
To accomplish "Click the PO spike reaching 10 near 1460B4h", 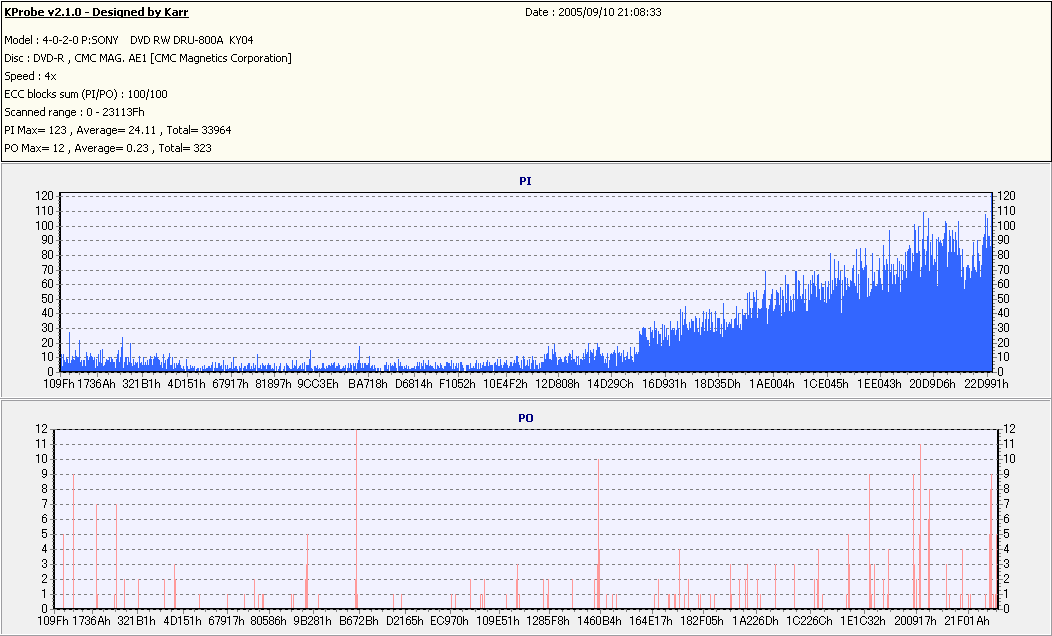I will (598, 534).
